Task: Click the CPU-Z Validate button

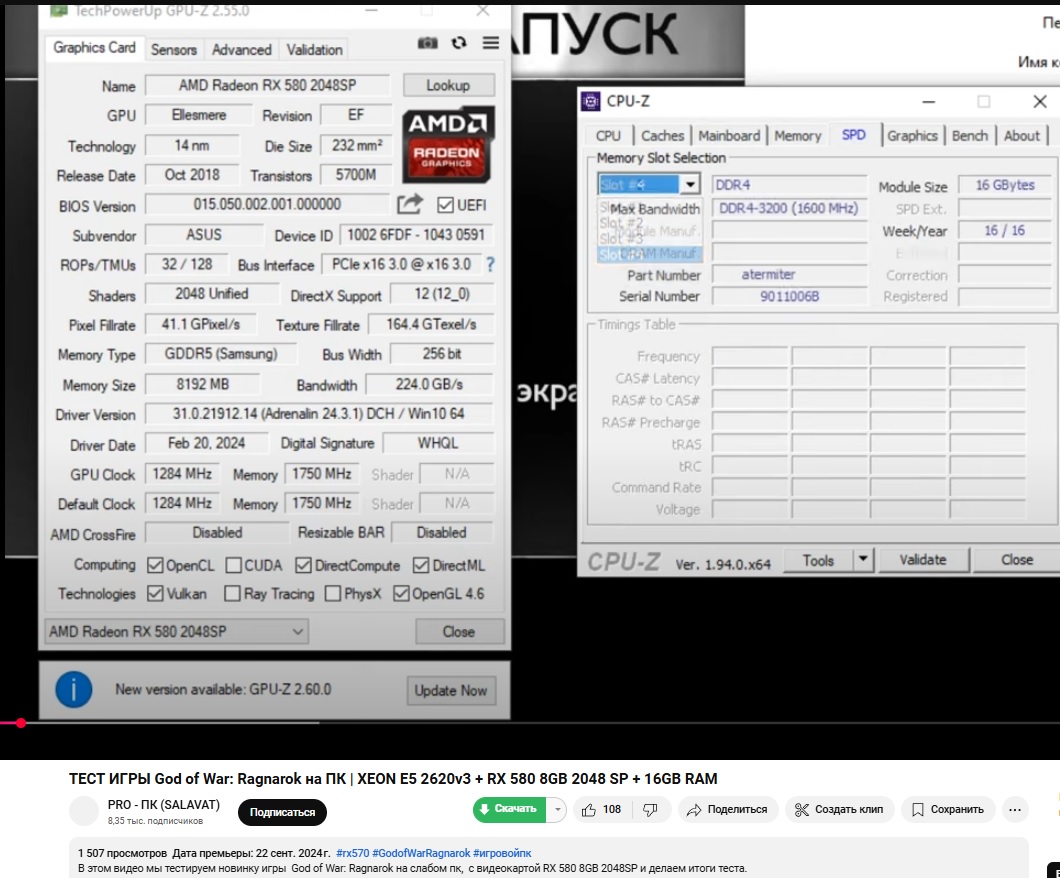Action: (x=923, y=560)
